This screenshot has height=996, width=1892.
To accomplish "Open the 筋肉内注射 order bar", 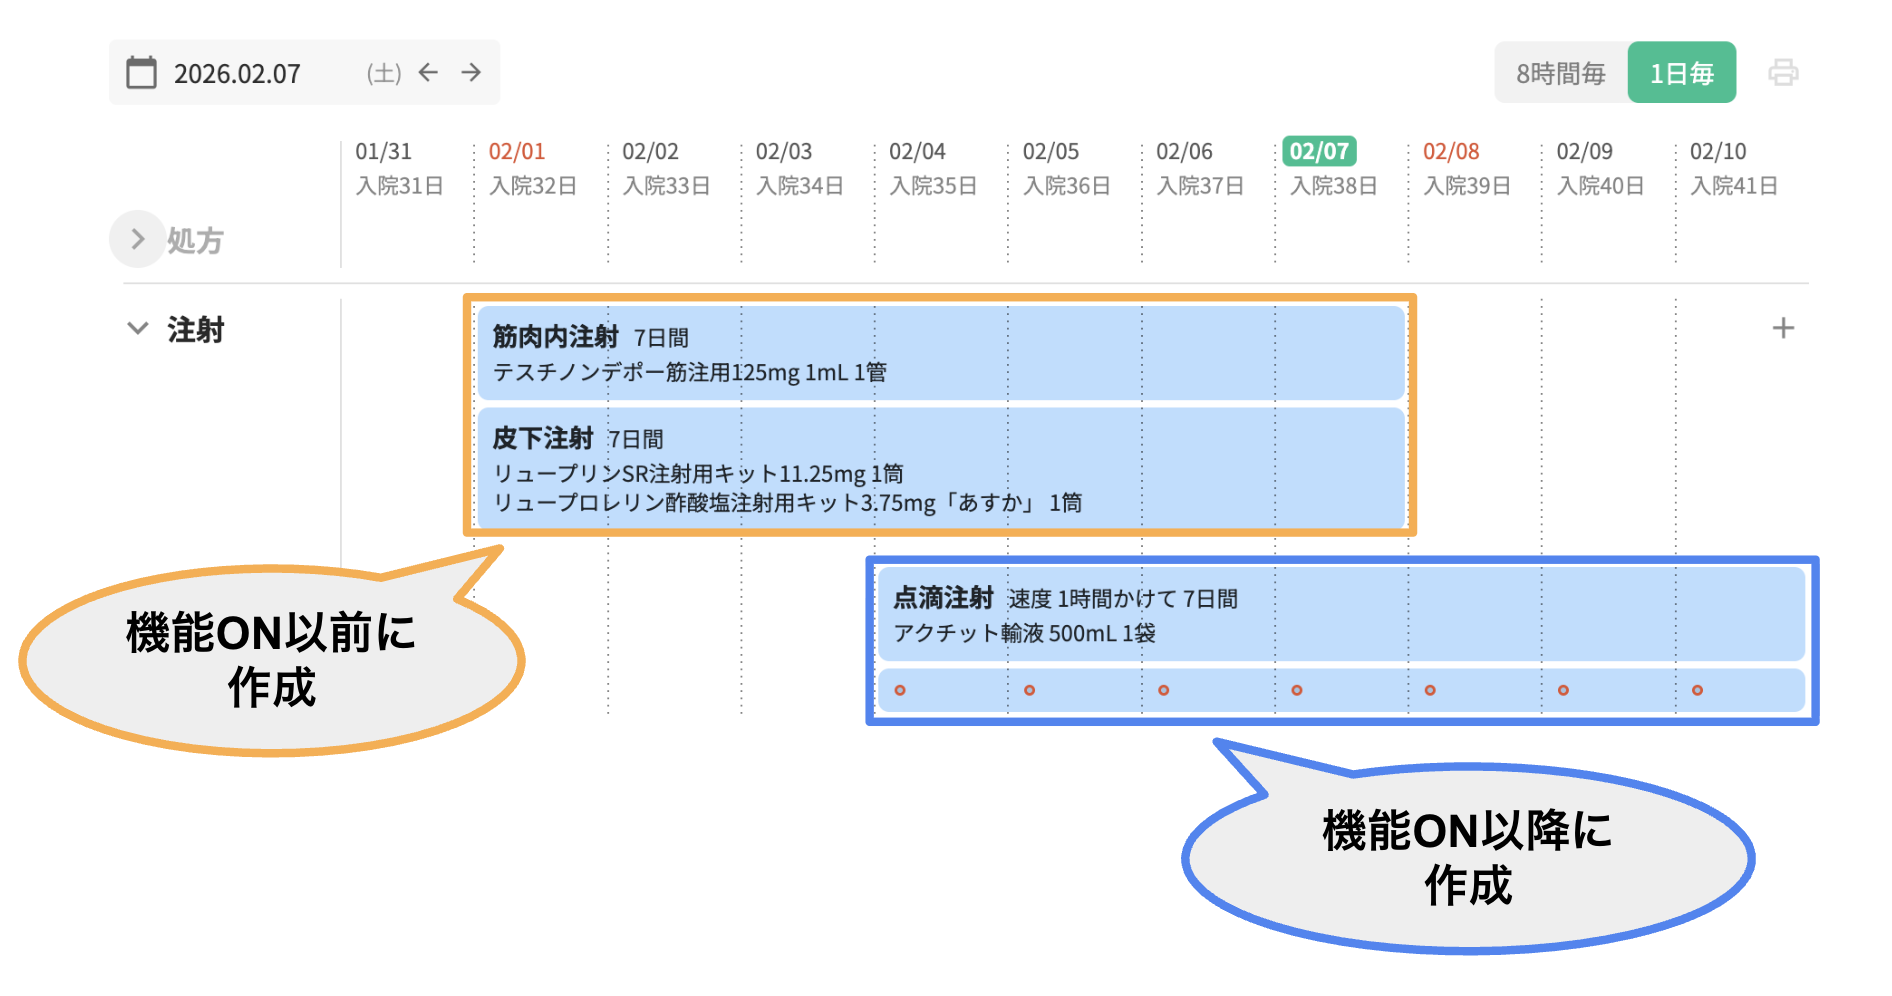I will [941, 353].
